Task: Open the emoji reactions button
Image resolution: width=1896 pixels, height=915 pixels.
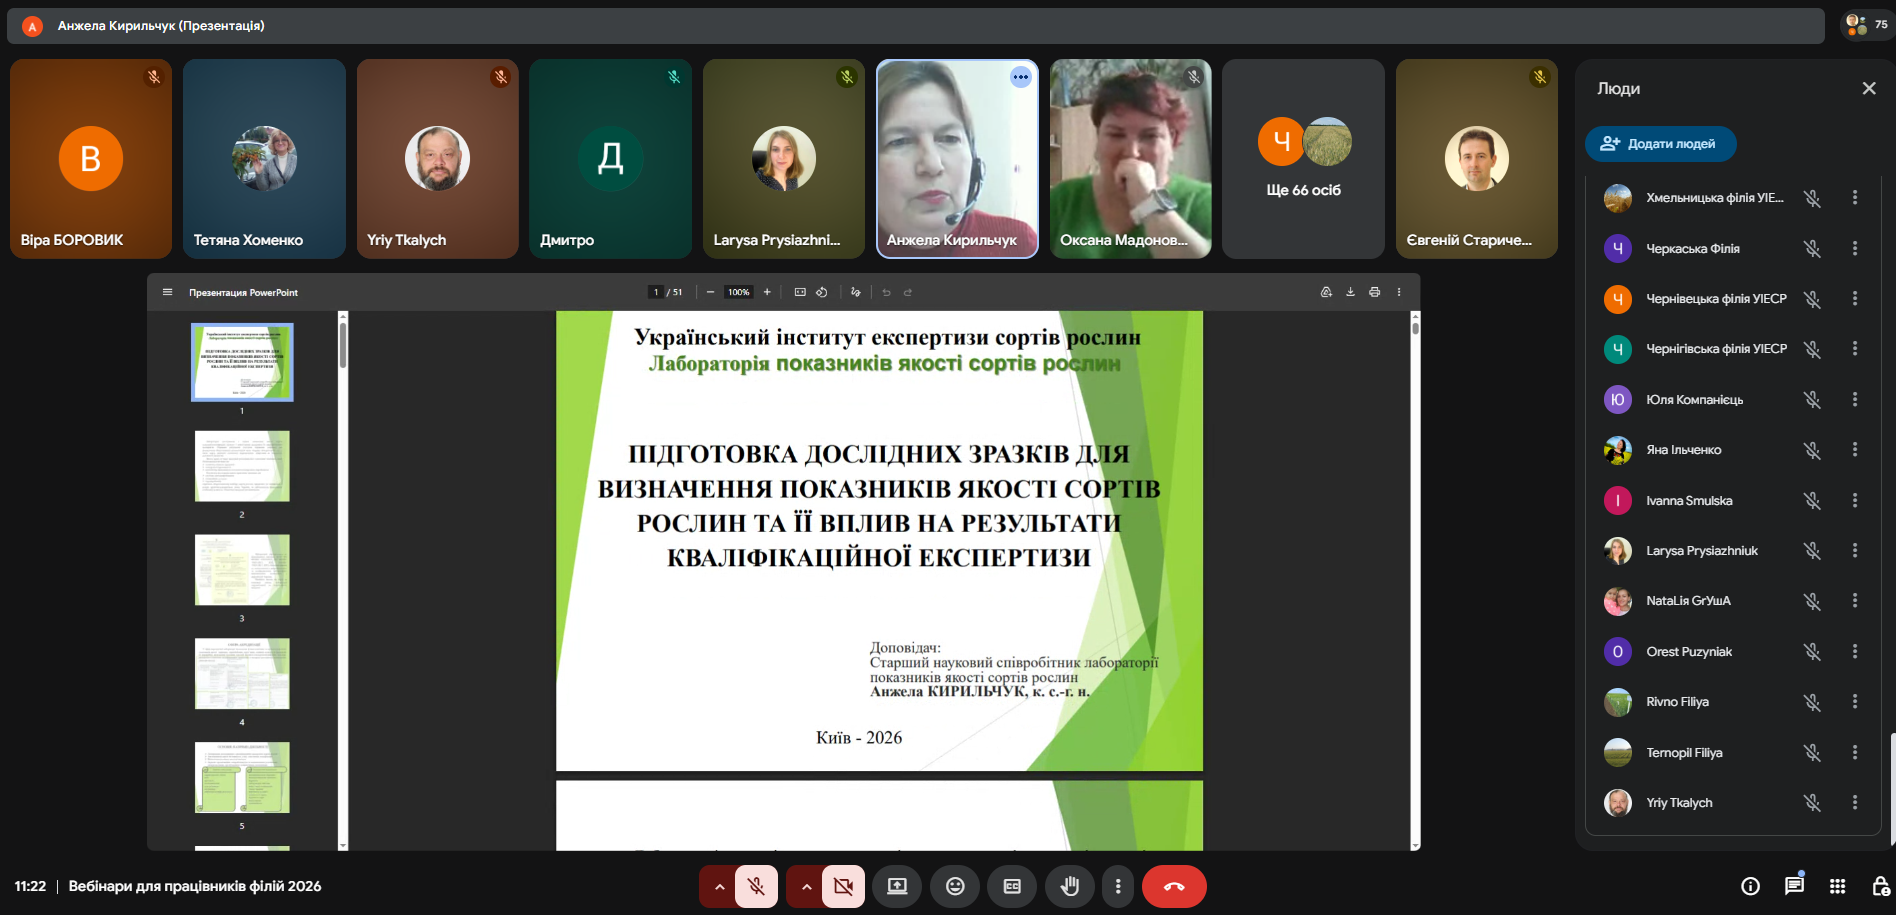Action: [x=955, y=886]
